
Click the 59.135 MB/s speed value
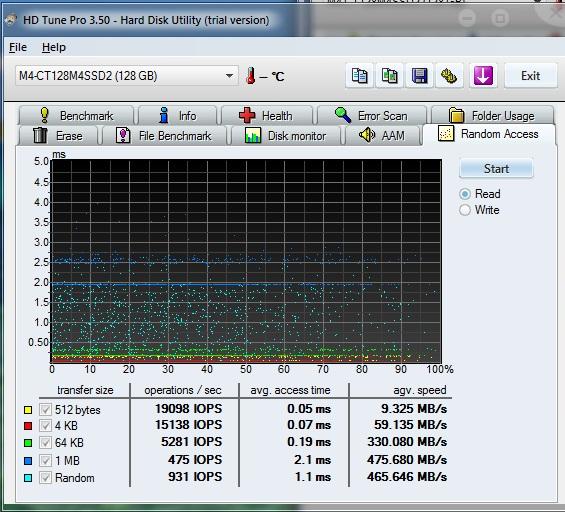pos(410,424)
